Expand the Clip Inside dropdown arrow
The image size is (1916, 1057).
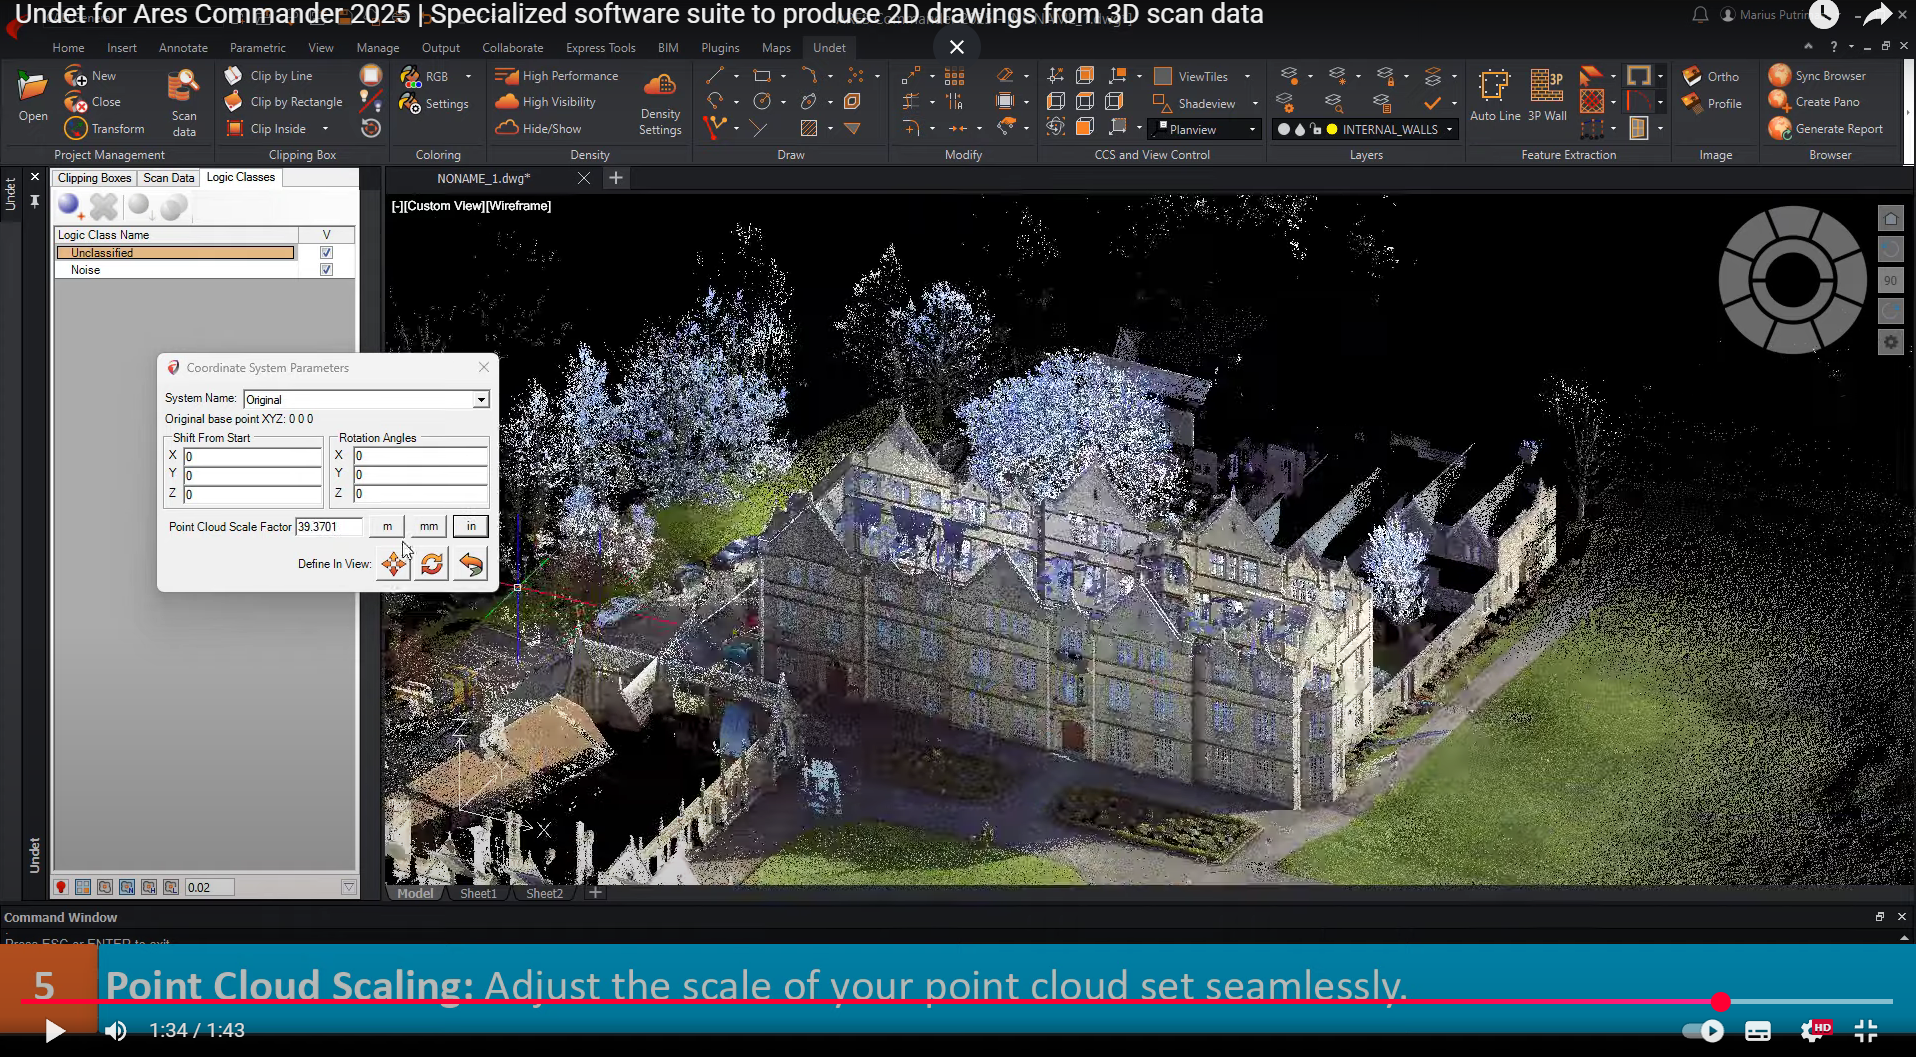pyautogui.click(x=325, y=129)
